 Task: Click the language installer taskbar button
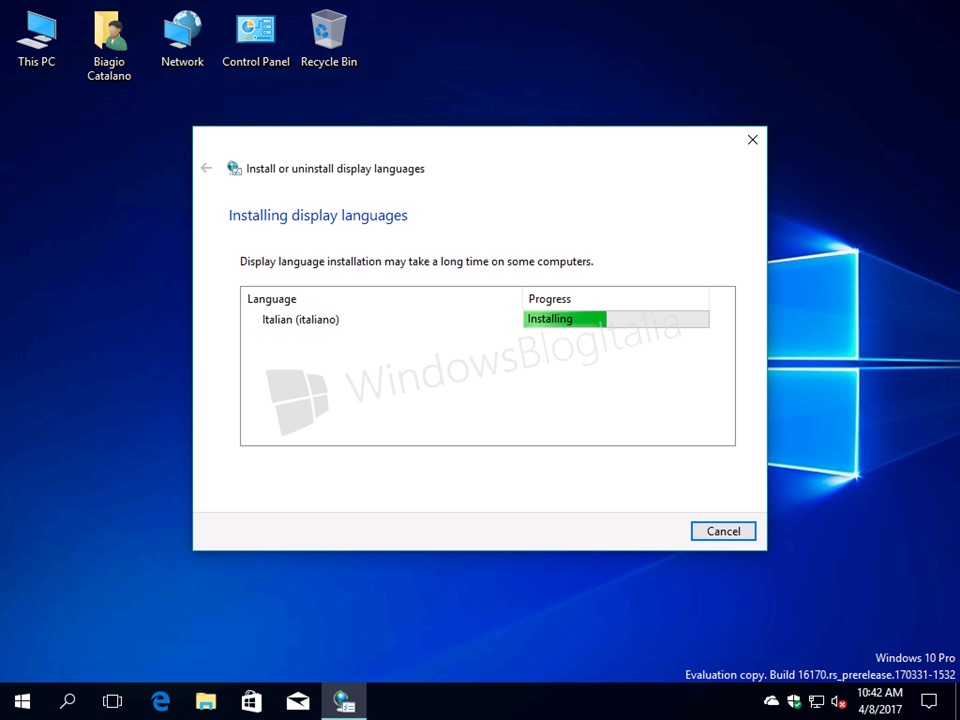click(x=343, y=701)
